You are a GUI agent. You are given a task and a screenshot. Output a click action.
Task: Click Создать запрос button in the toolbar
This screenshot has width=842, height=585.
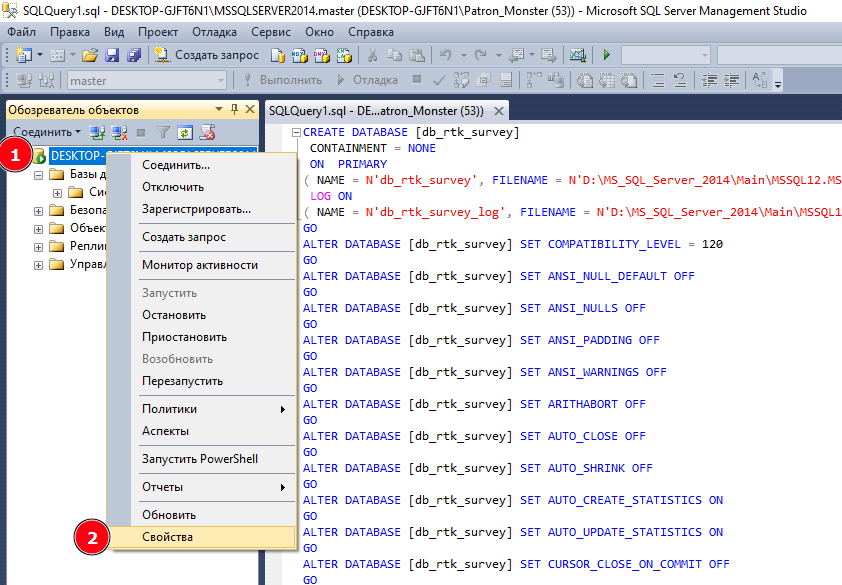[207, 55]
